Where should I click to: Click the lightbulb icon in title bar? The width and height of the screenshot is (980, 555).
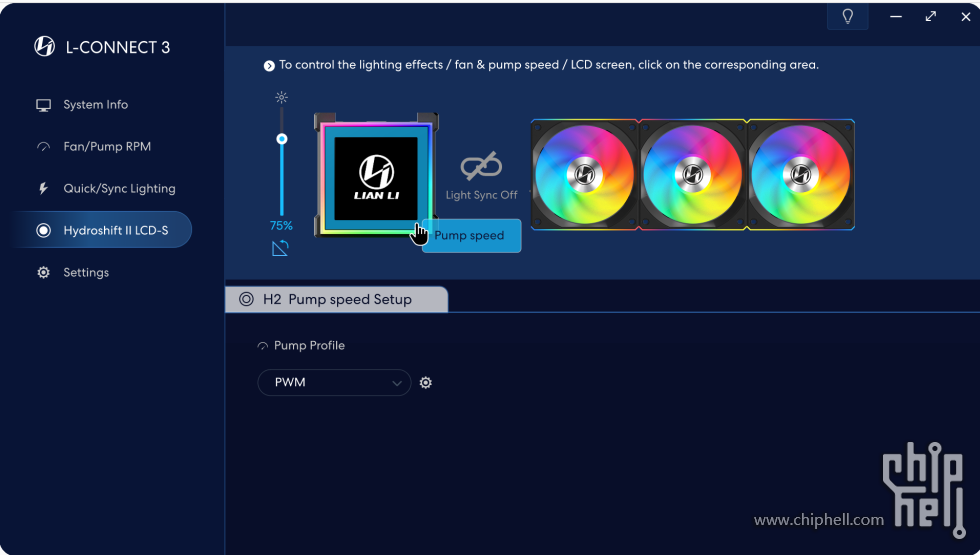point(848,16)
